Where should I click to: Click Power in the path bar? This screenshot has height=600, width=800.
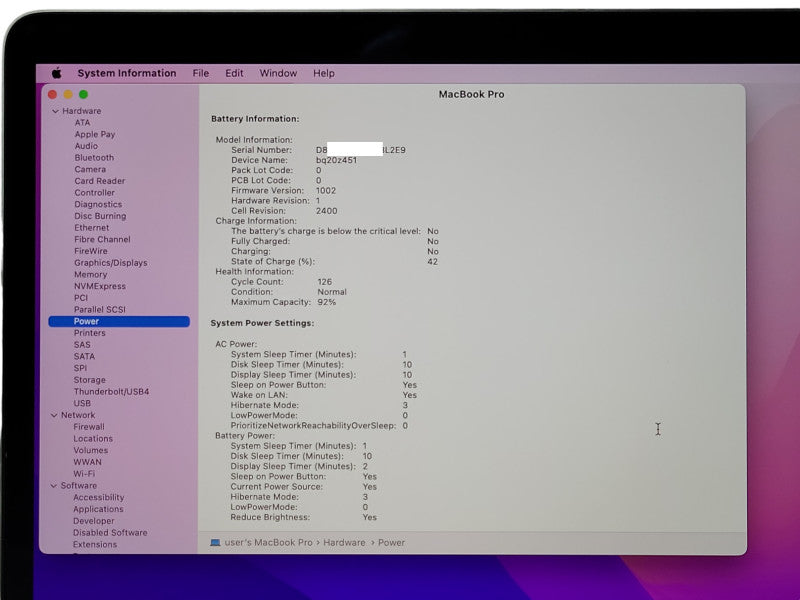pos(391,542)
